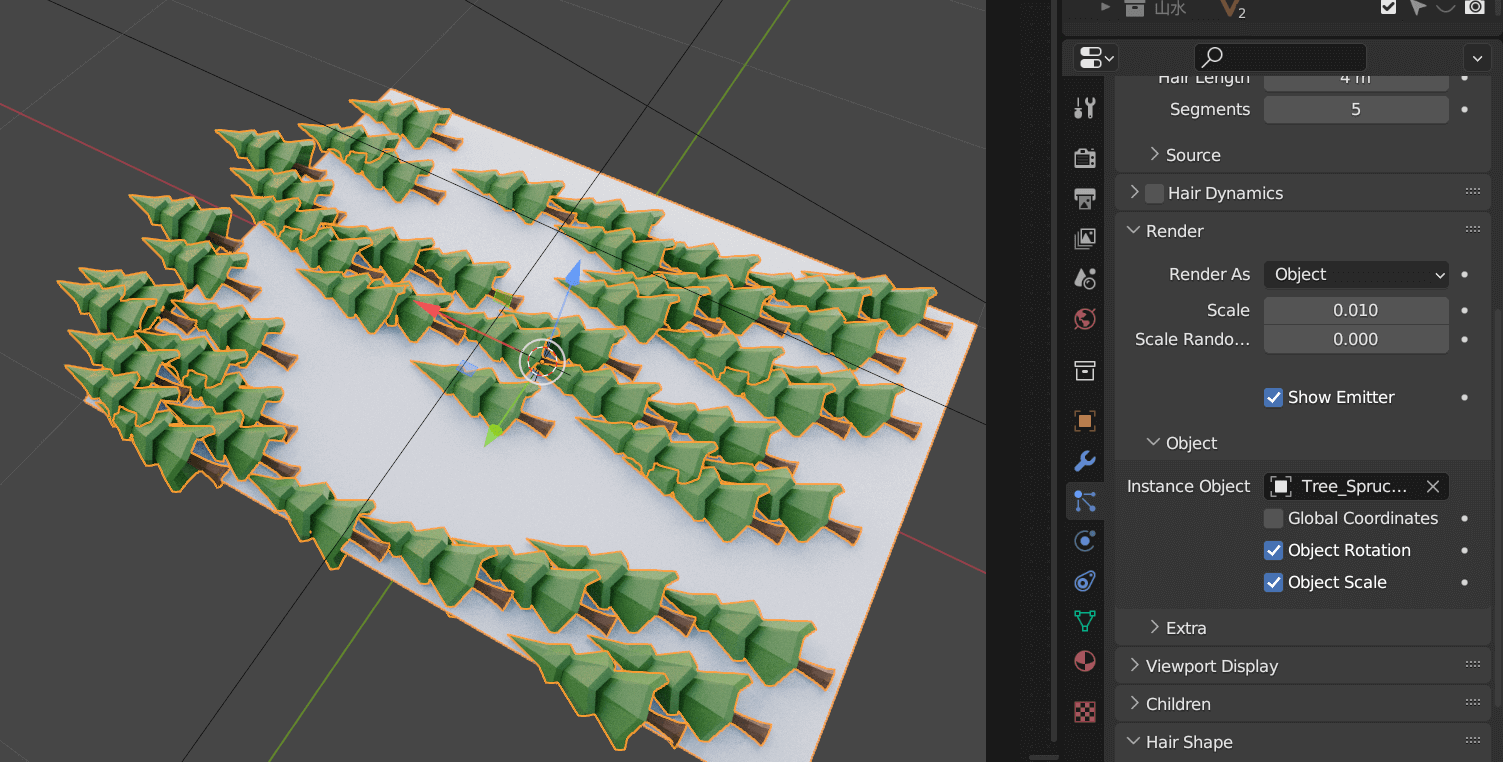Click the Scale value field
Viewport: 1503px width, 762px height.
pos(1356,311)
